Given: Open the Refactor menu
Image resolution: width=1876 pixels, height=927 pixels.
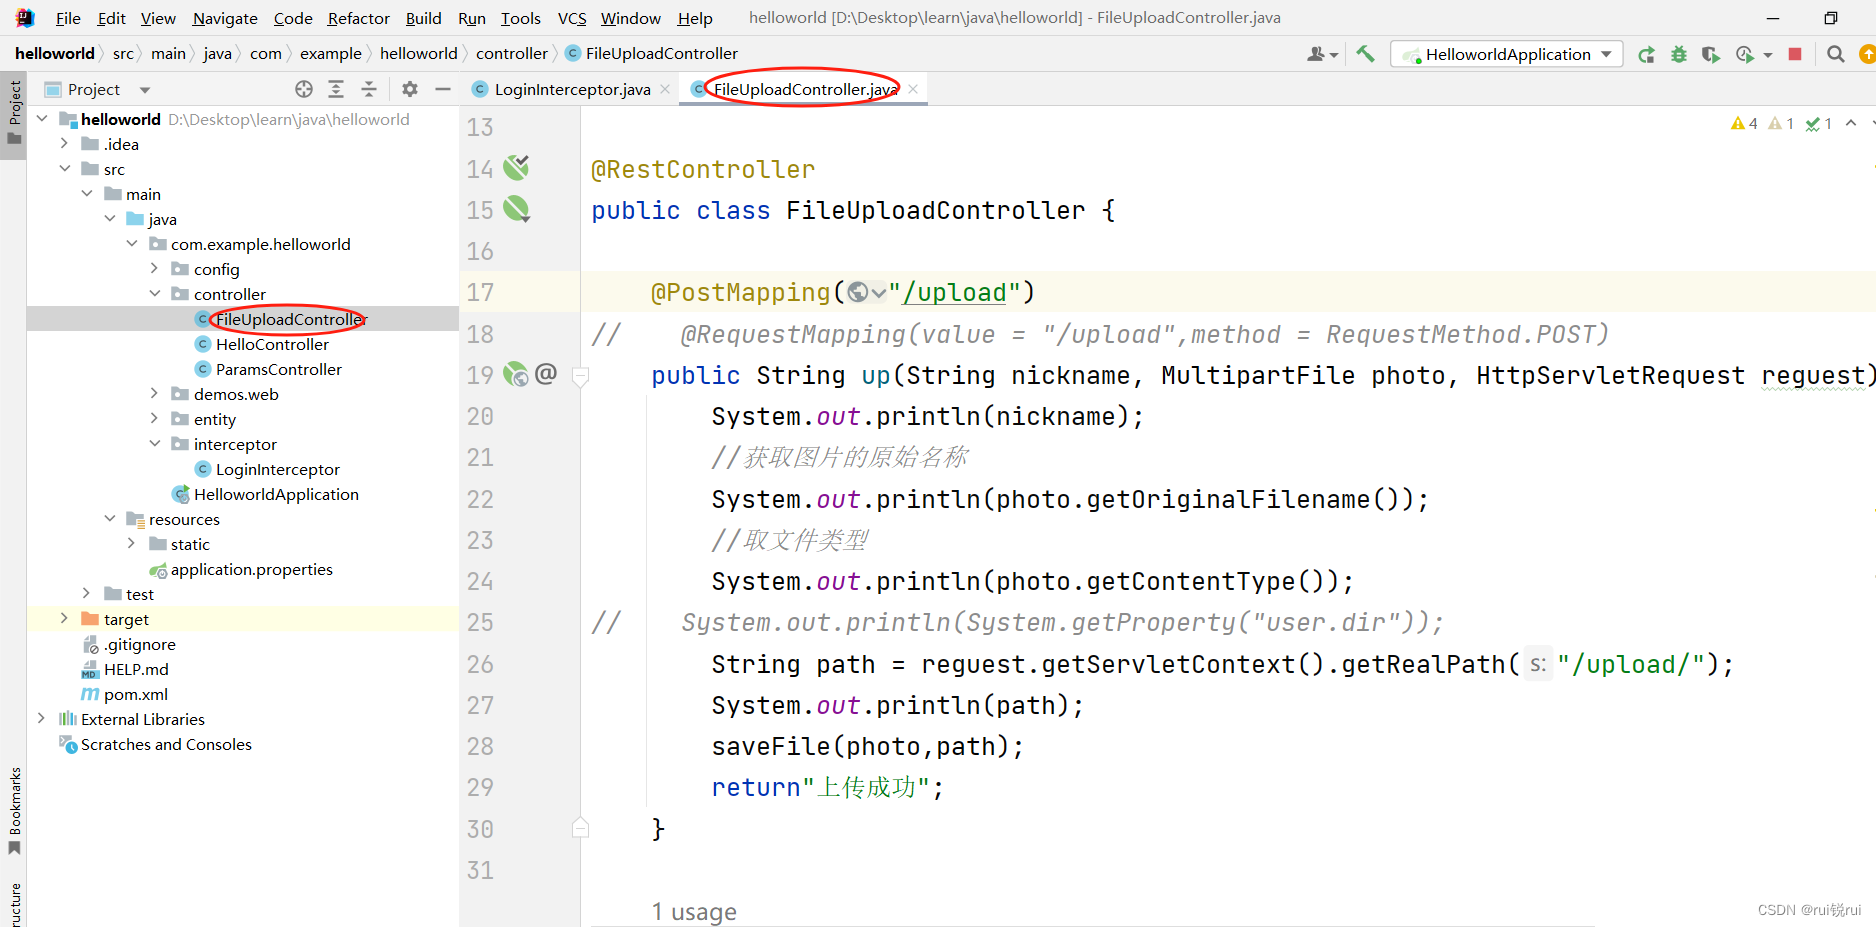Looking at the screenshot, I should click(x=357, y=17).
